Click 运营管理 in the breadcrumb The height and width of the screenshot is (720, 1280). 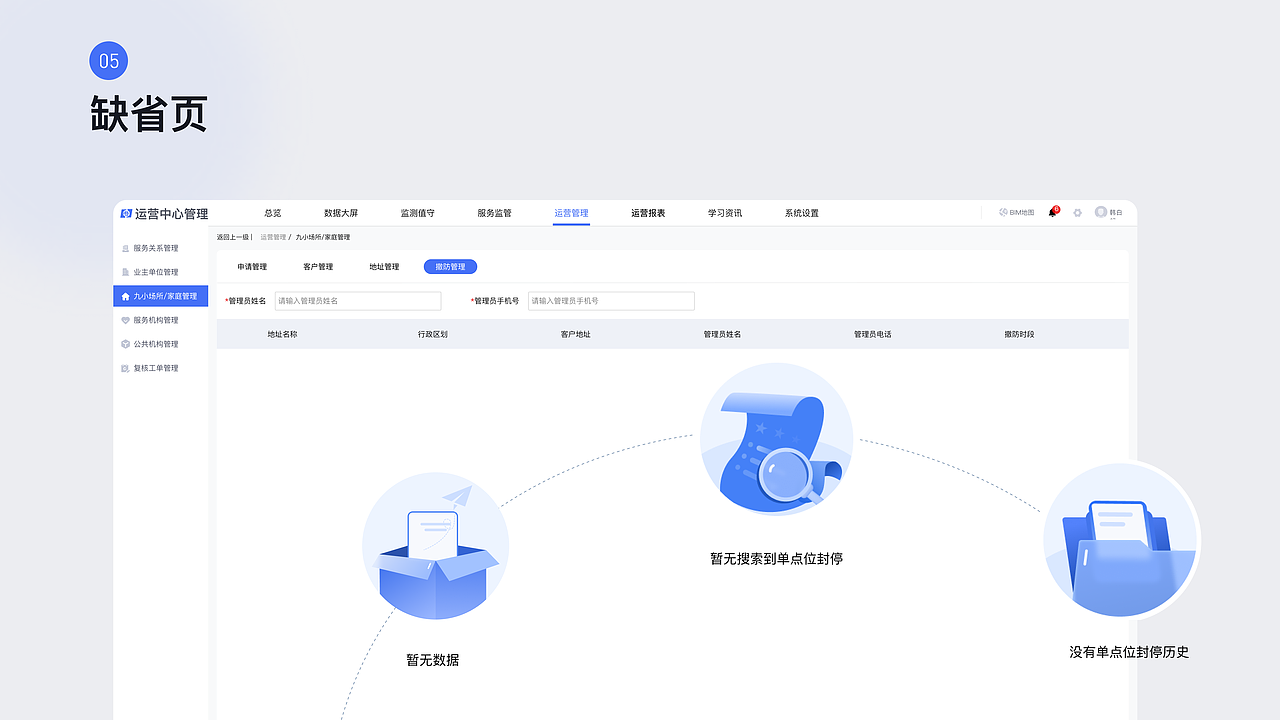point(273,237)
